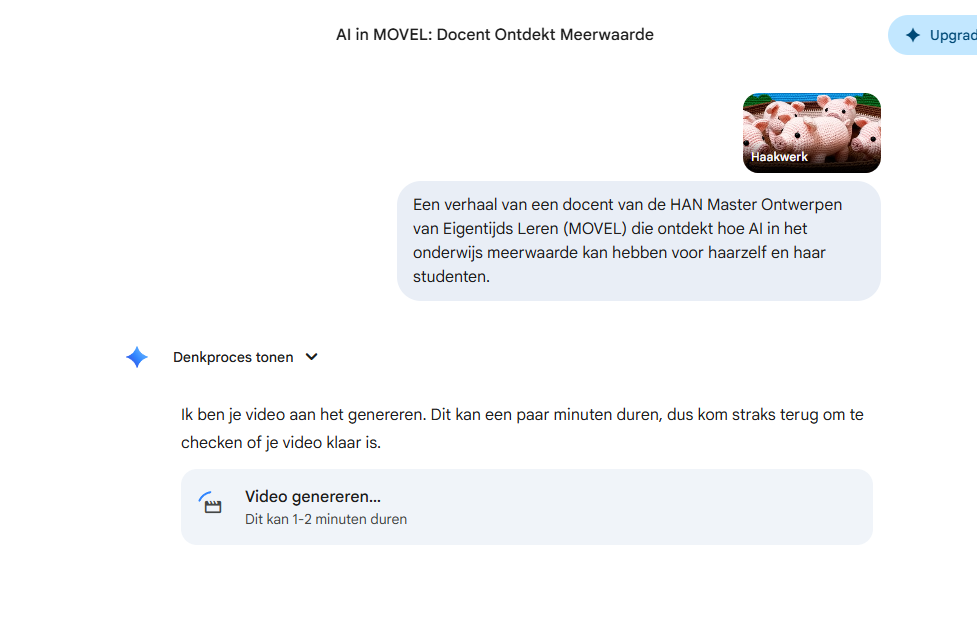Click the text Dit kan 1-2 minuten duren
The height and width of the screenshot is (634, 977).
coord(326,519)
